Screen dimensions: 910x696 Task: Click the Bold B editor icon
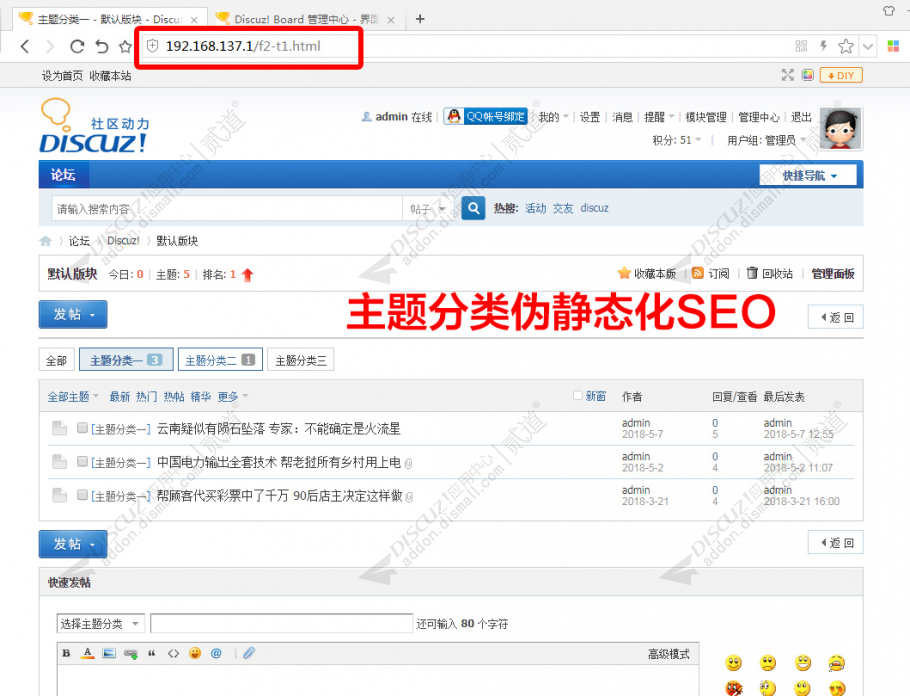click(x=66, y=654)
